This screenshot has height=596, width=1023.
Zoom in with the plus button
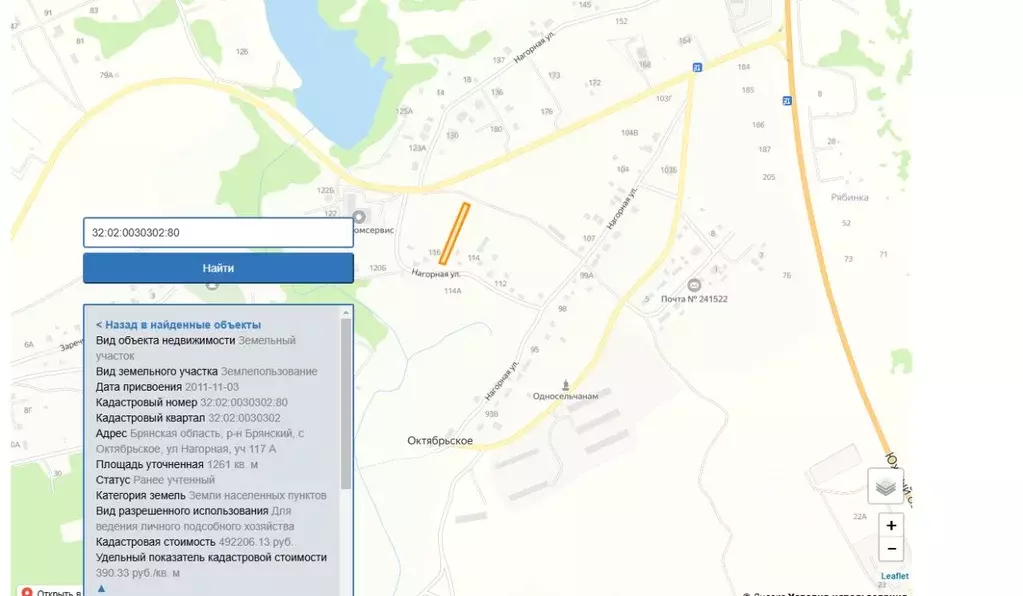pyautogui.click(x=891, y=526)
